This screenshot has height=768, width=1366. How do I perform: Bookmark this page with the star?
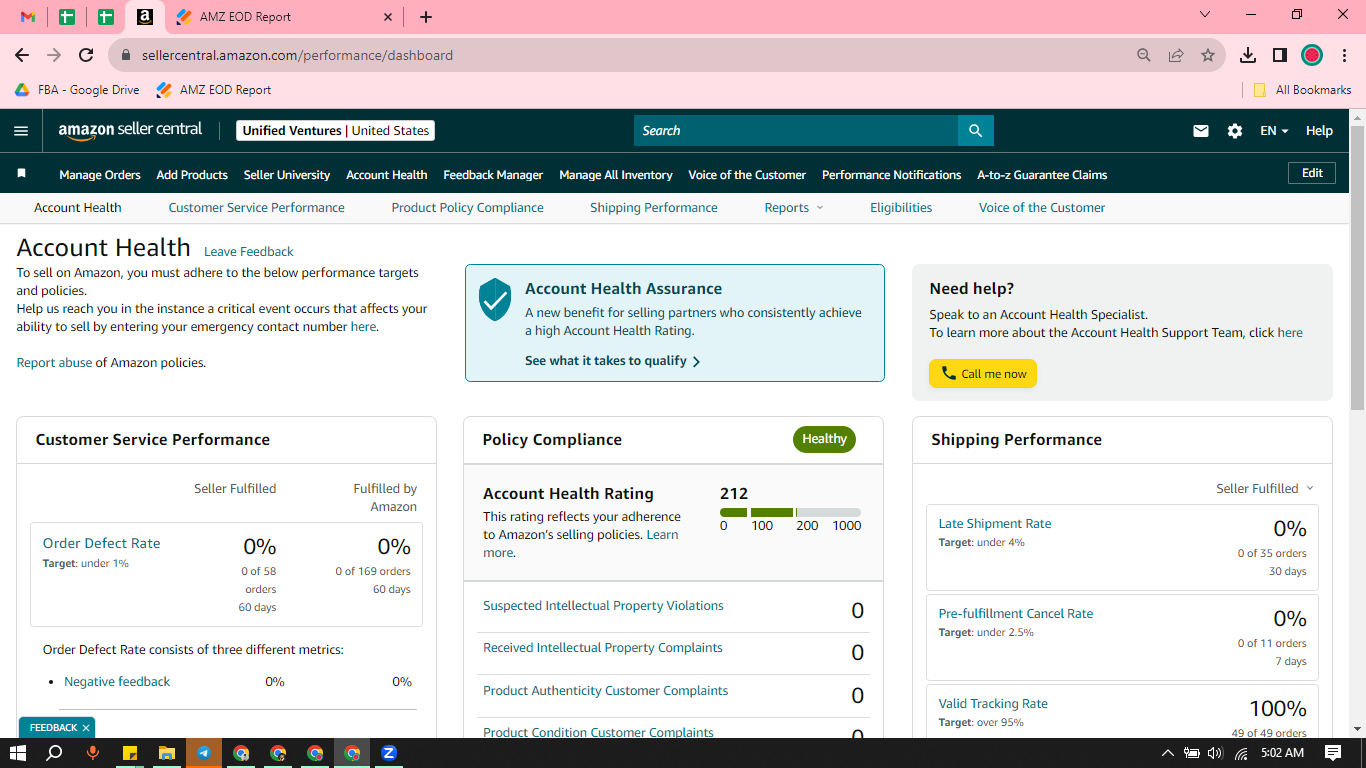tap(1208, 55)
